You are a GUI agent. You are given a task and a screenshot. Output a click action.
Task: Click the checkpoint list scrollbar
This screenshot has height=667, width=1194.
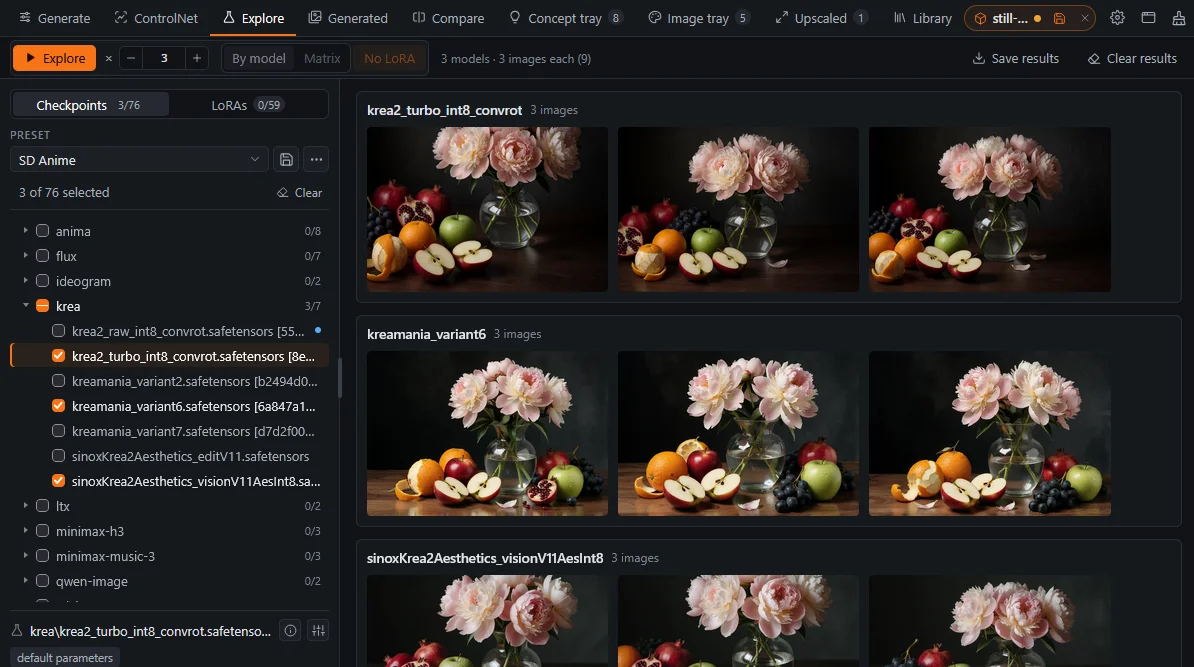[340, 378]
